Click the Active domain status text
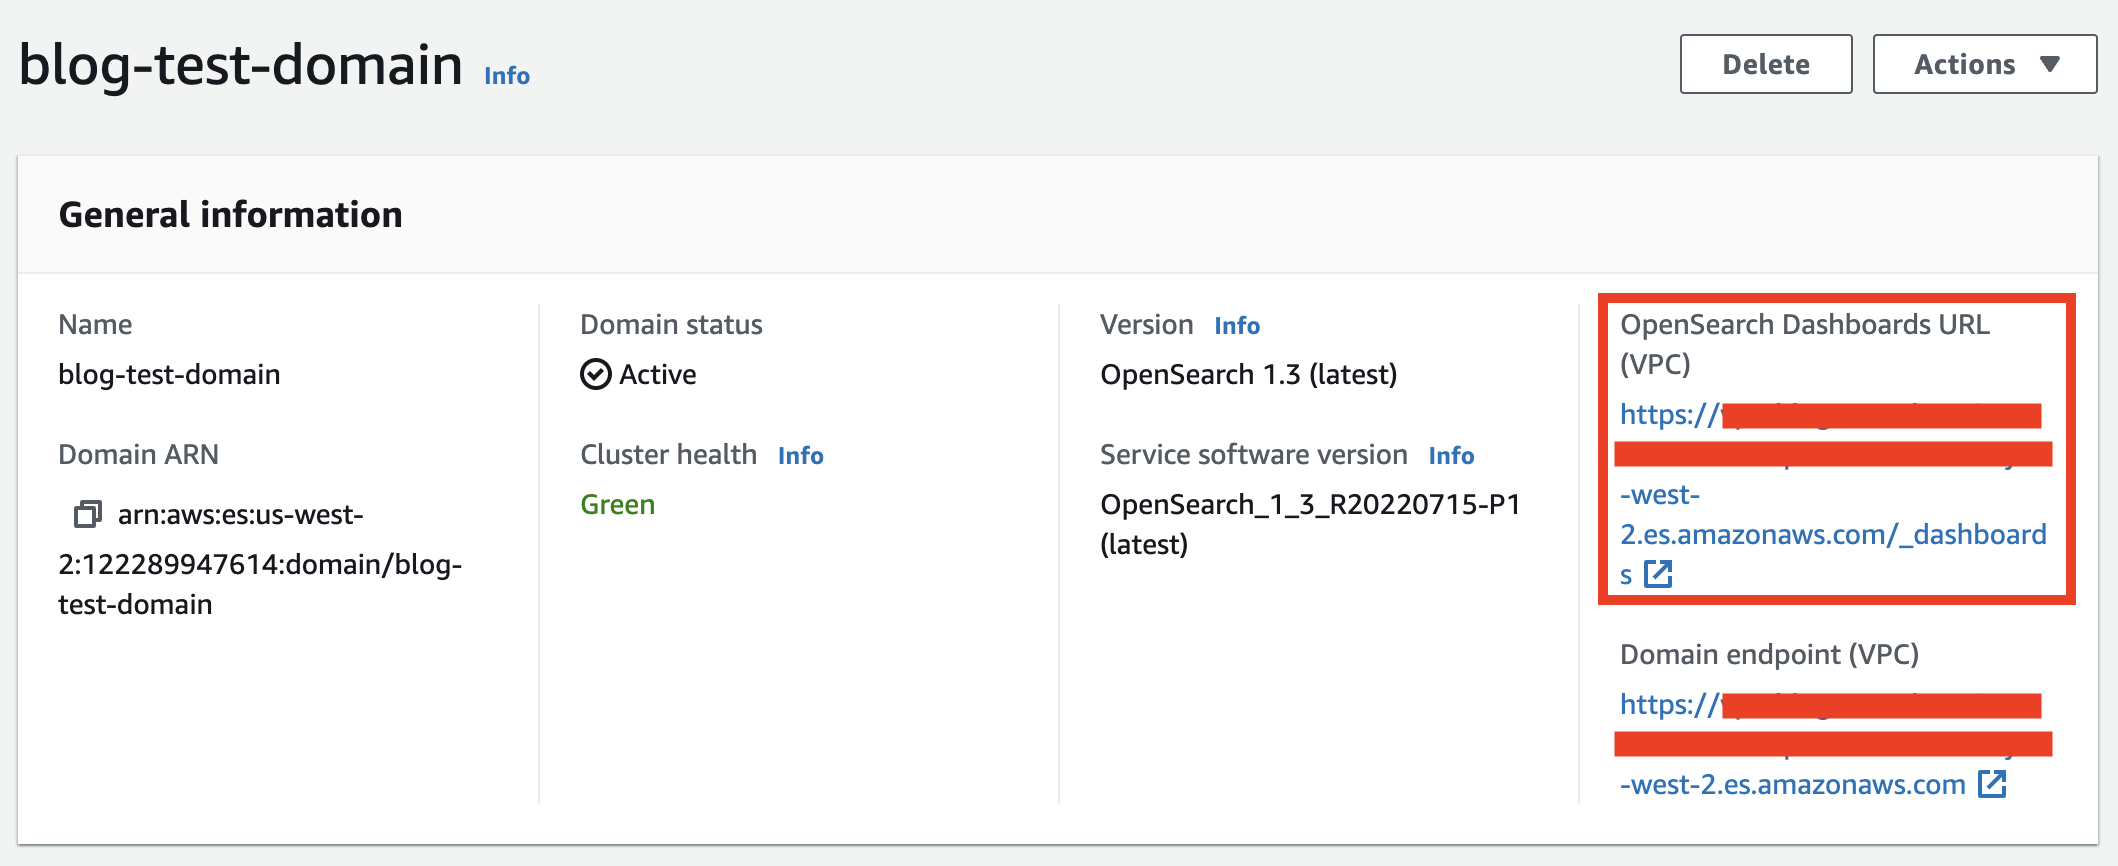This screenshot has width=2118, height=866. pyautogui.click(x=657, y=374)
